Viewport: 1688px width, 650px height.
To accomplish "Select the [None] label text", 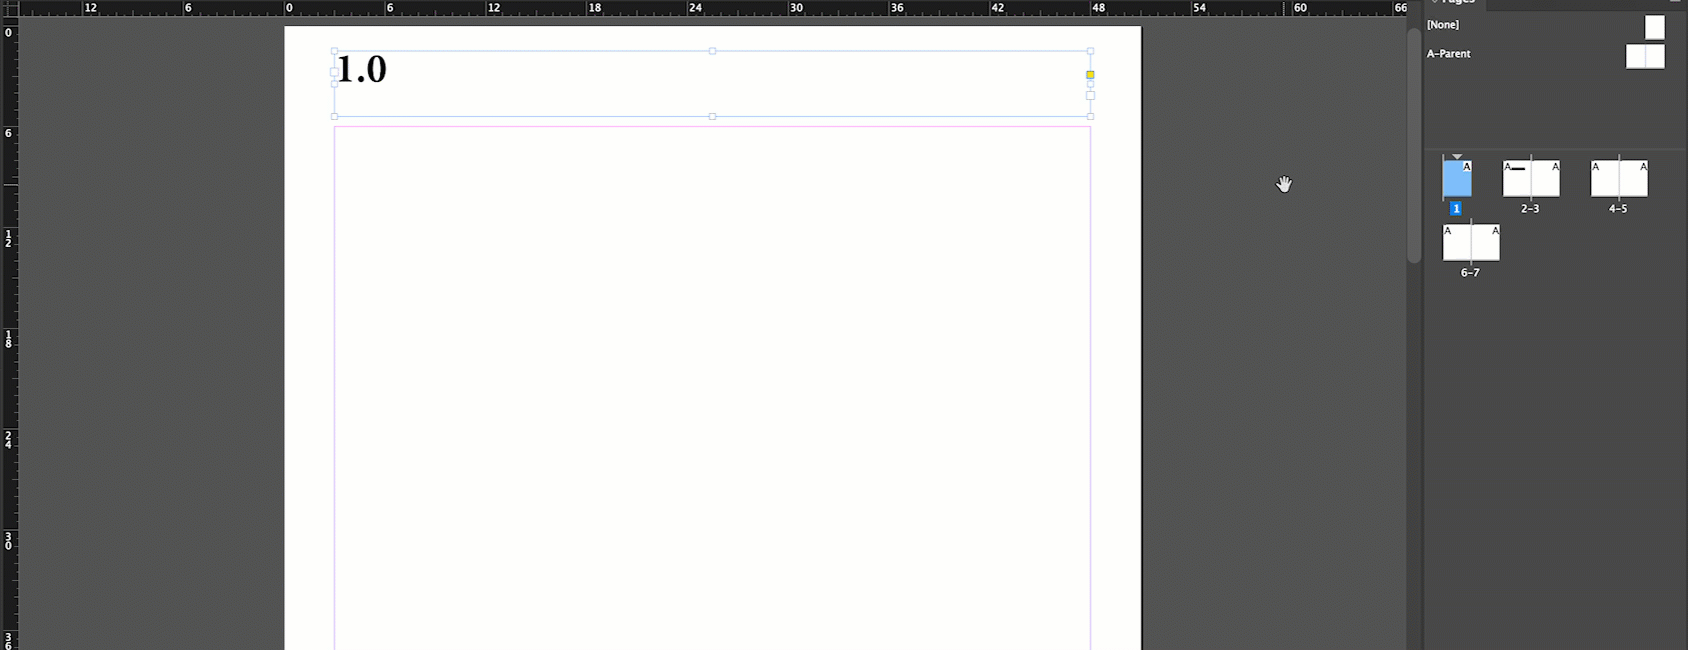I will point(1442,25).
